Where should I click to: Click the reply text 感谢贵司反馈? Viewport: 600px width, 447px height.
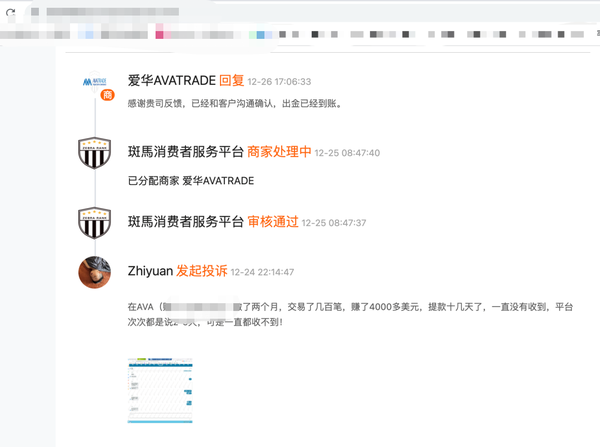pos(235,104)
